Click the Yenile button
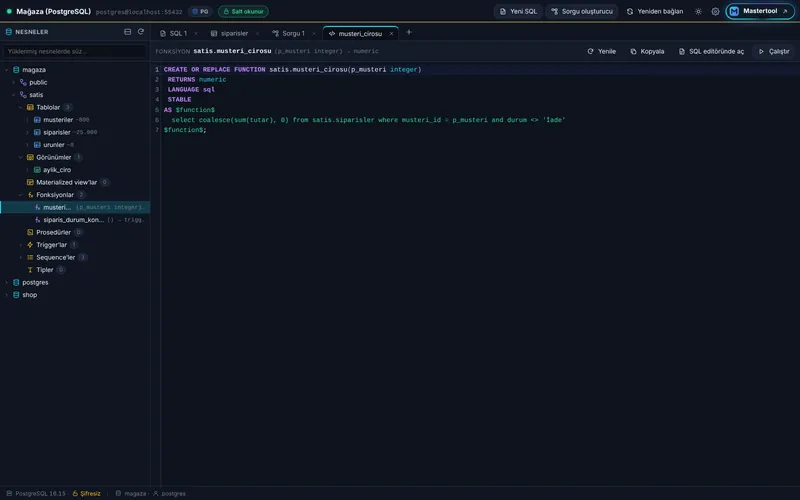Viewport: 800px width, 500px height. click(602, 52)
